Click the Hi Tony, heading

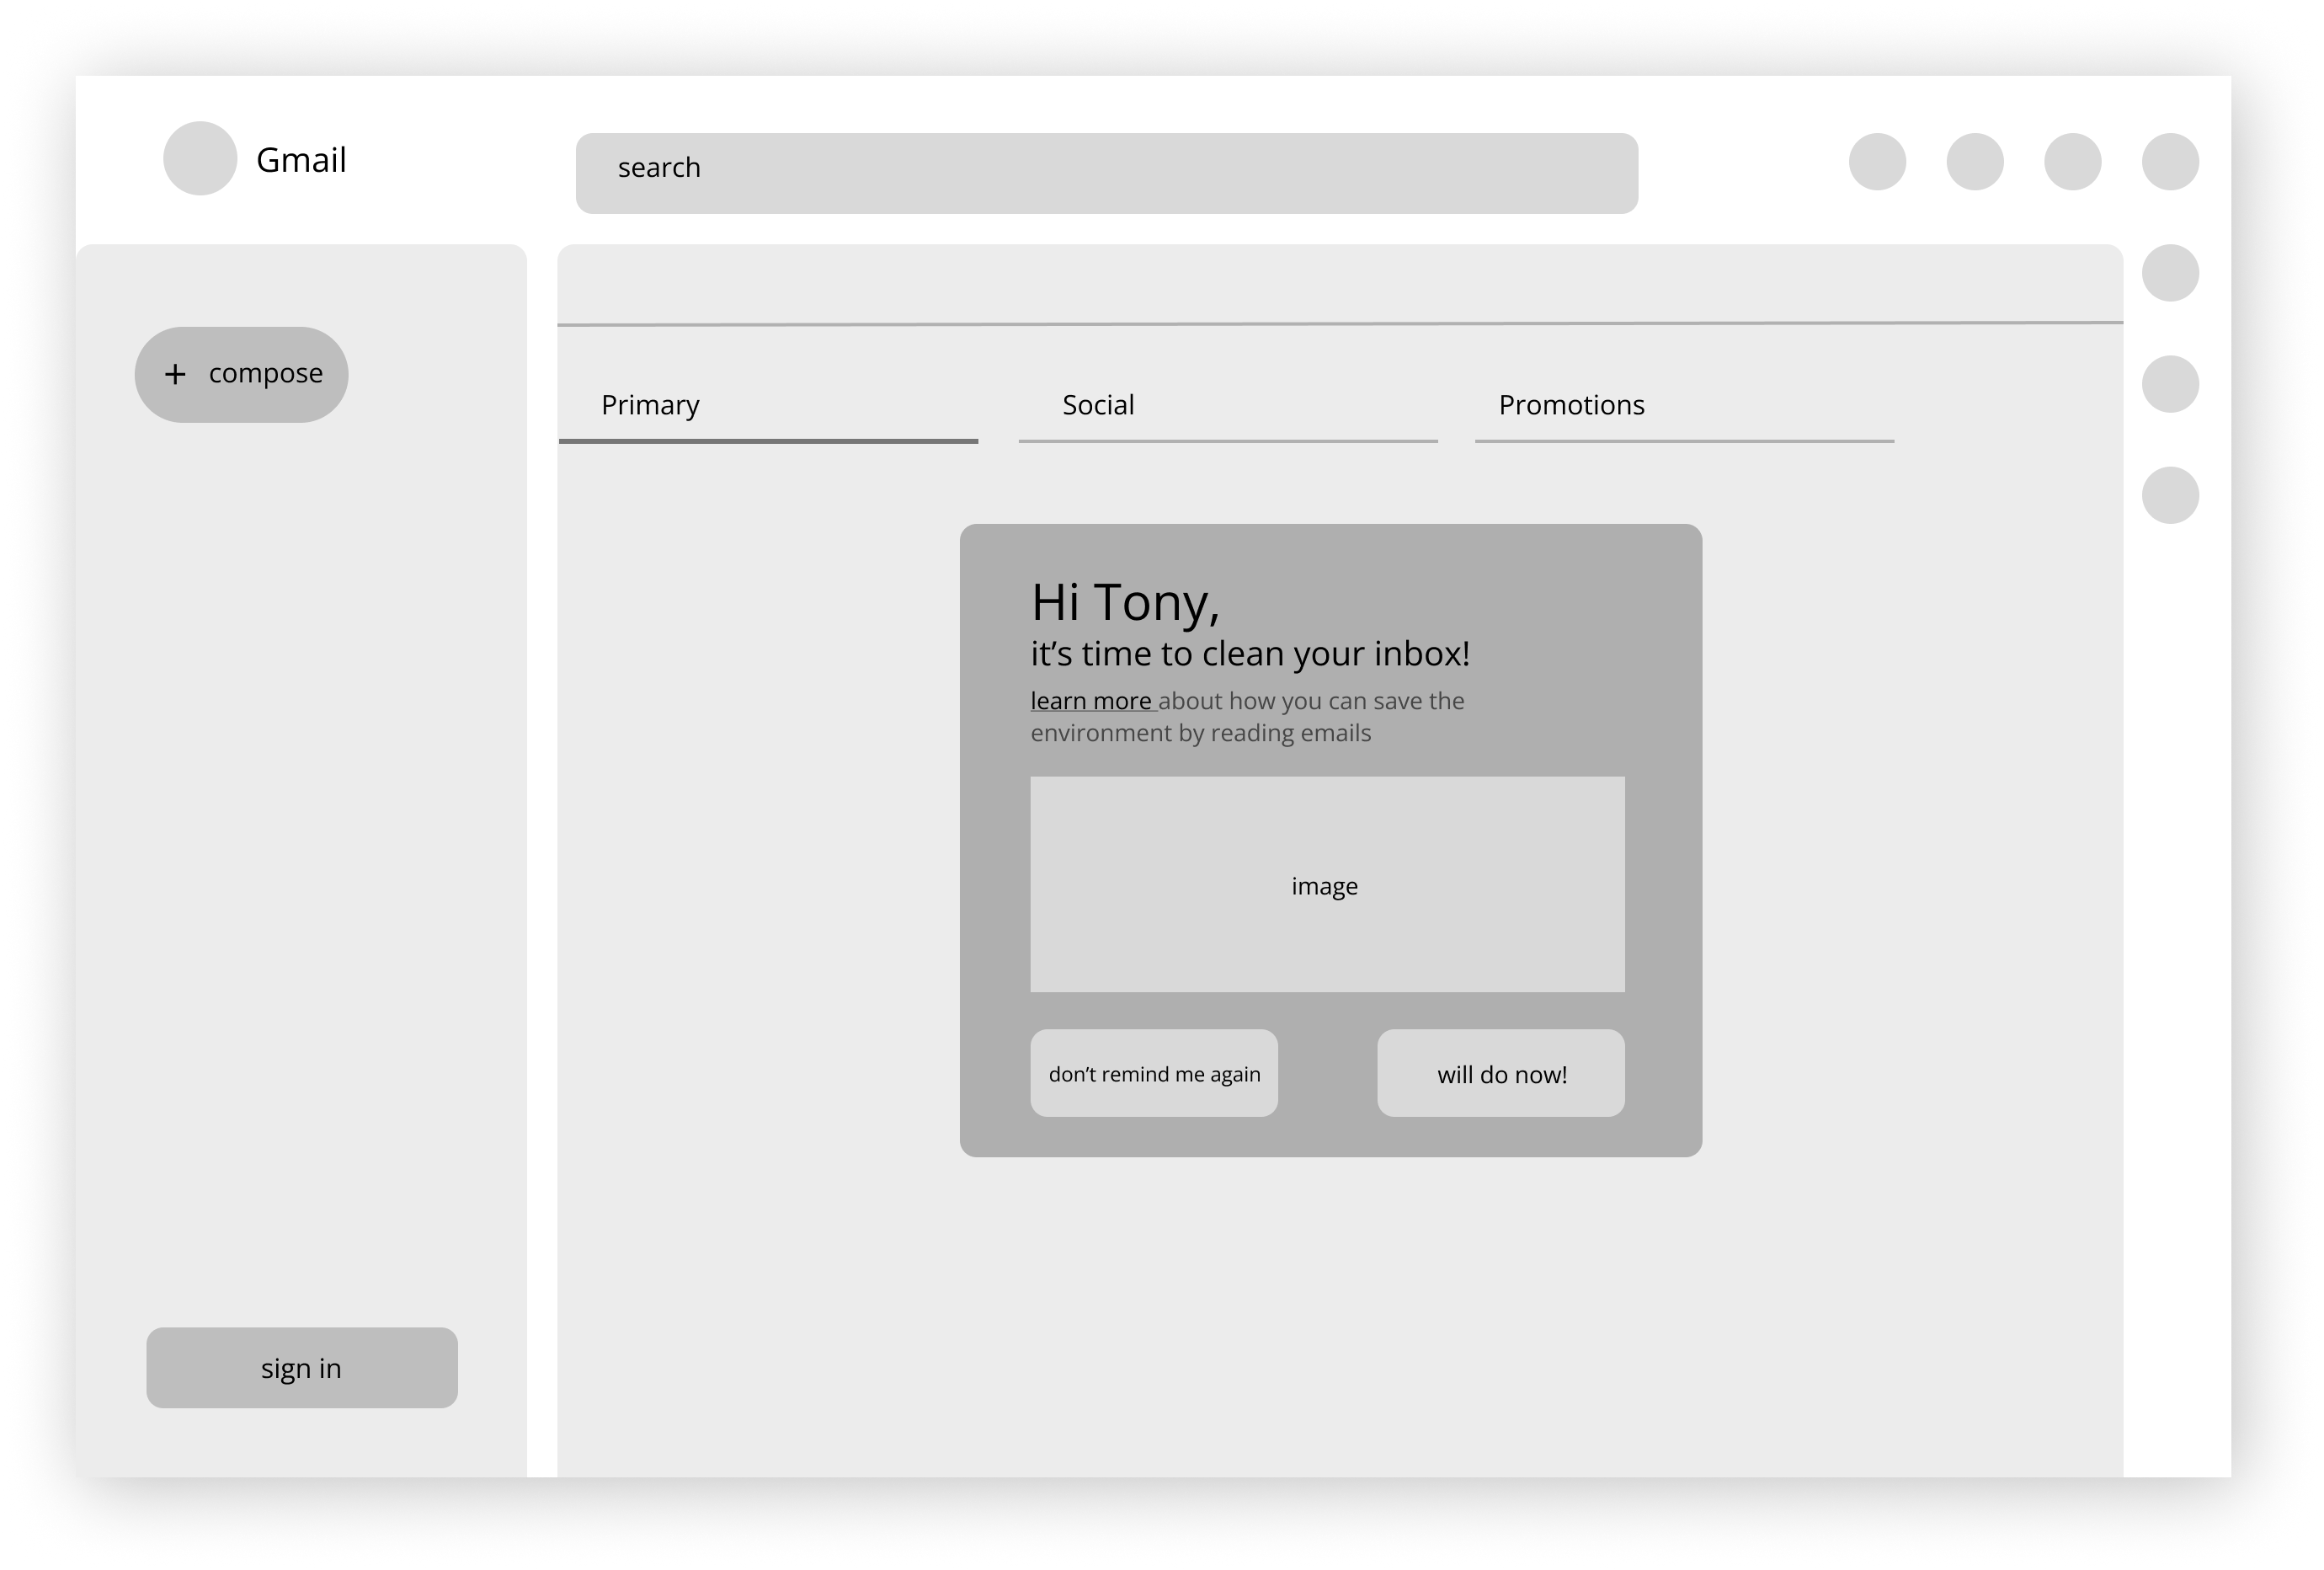[x=1125, y=603]
